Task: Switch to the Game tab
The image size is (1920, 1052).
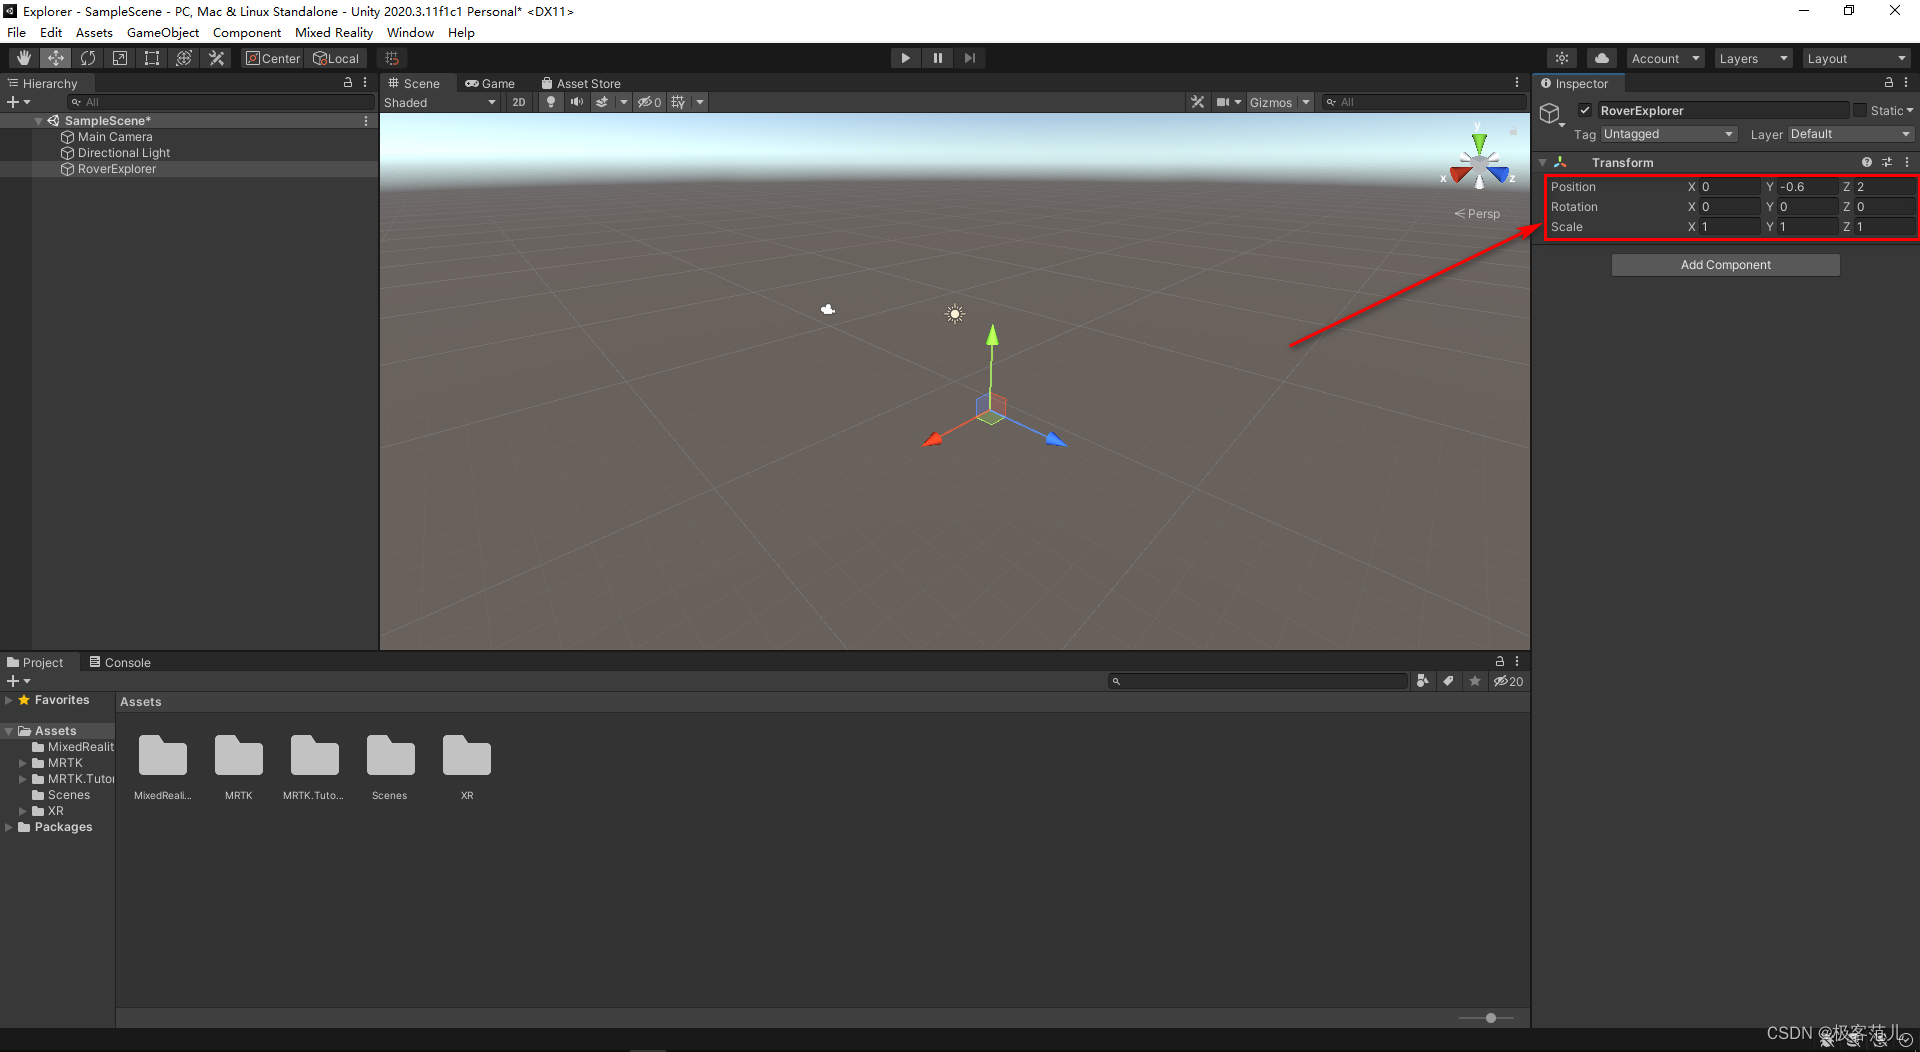Action: (490, 84)
